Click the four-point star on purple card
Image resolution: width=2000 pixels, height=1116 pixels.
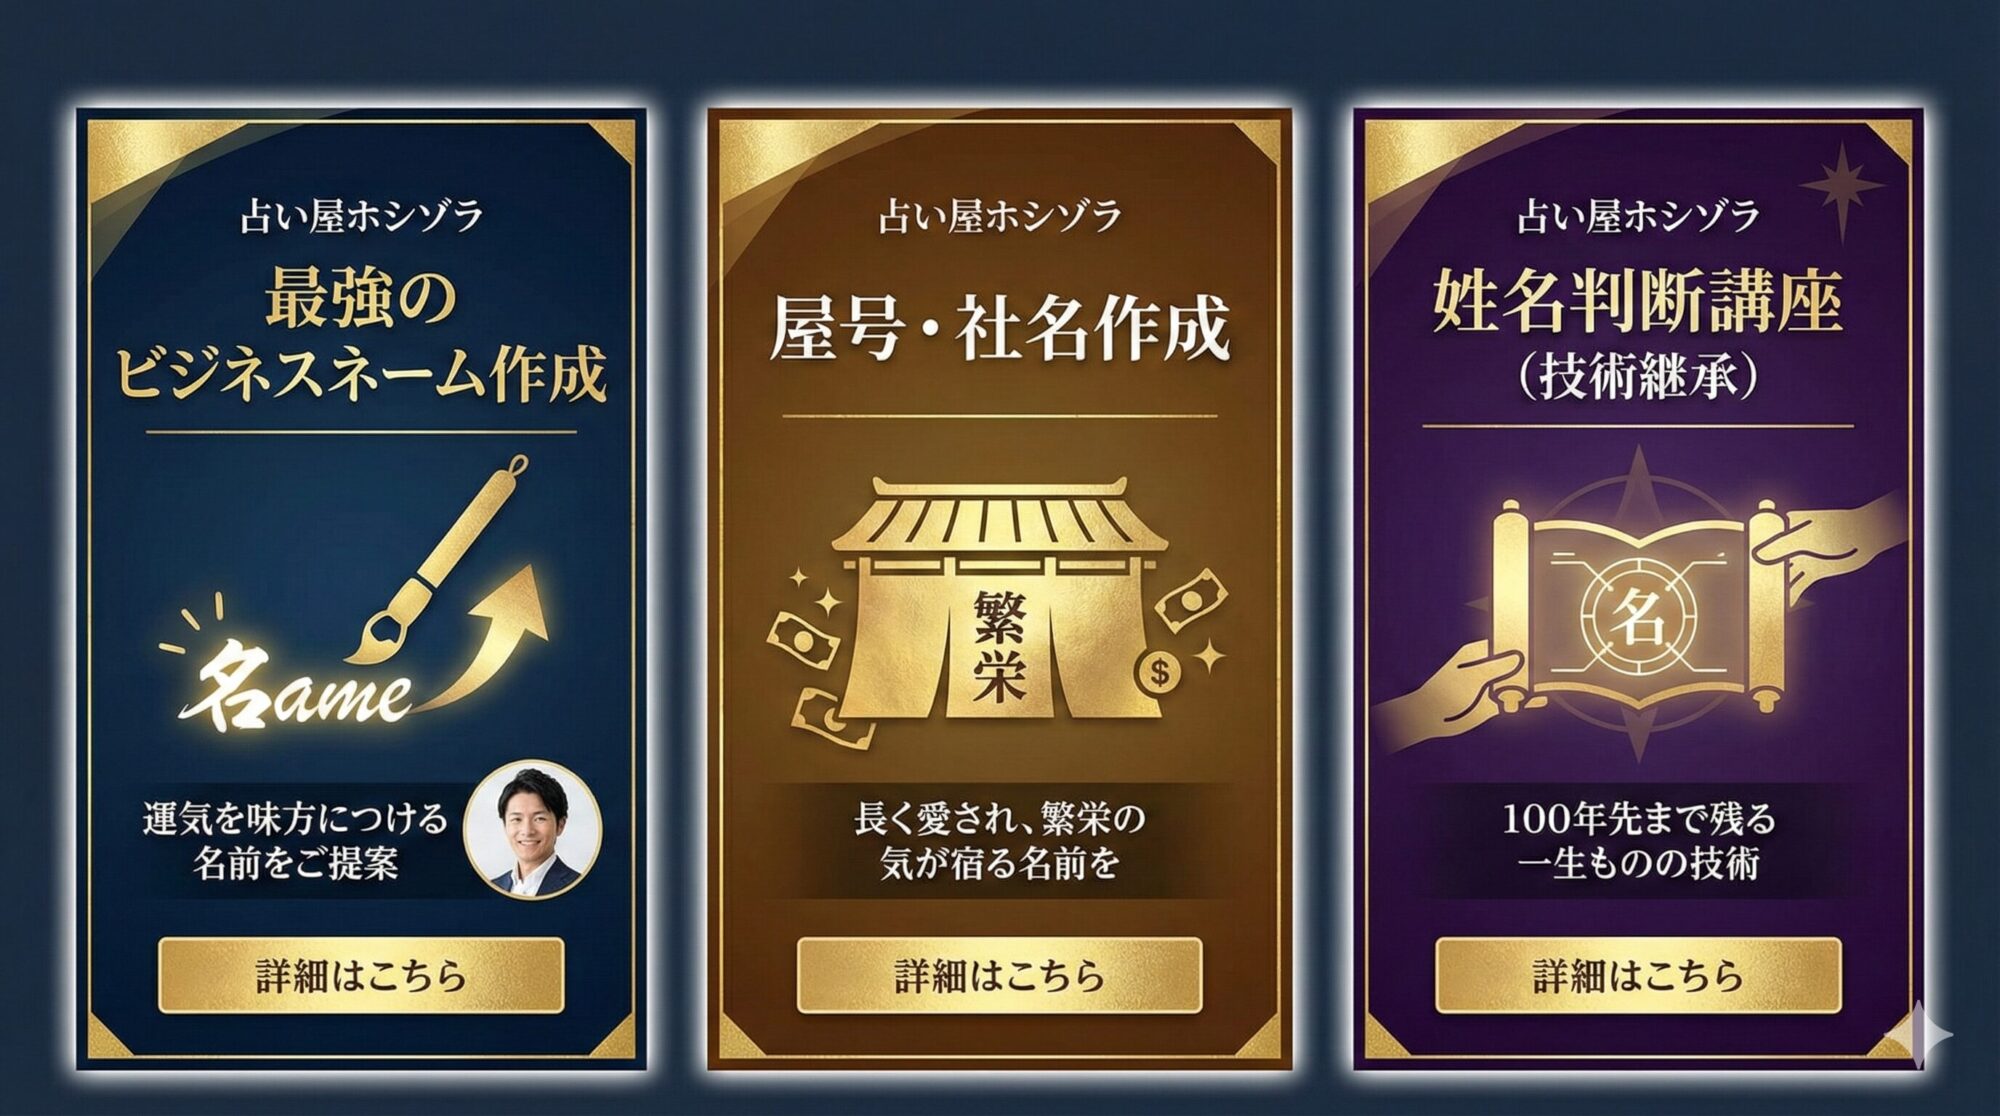(1841, 188)
